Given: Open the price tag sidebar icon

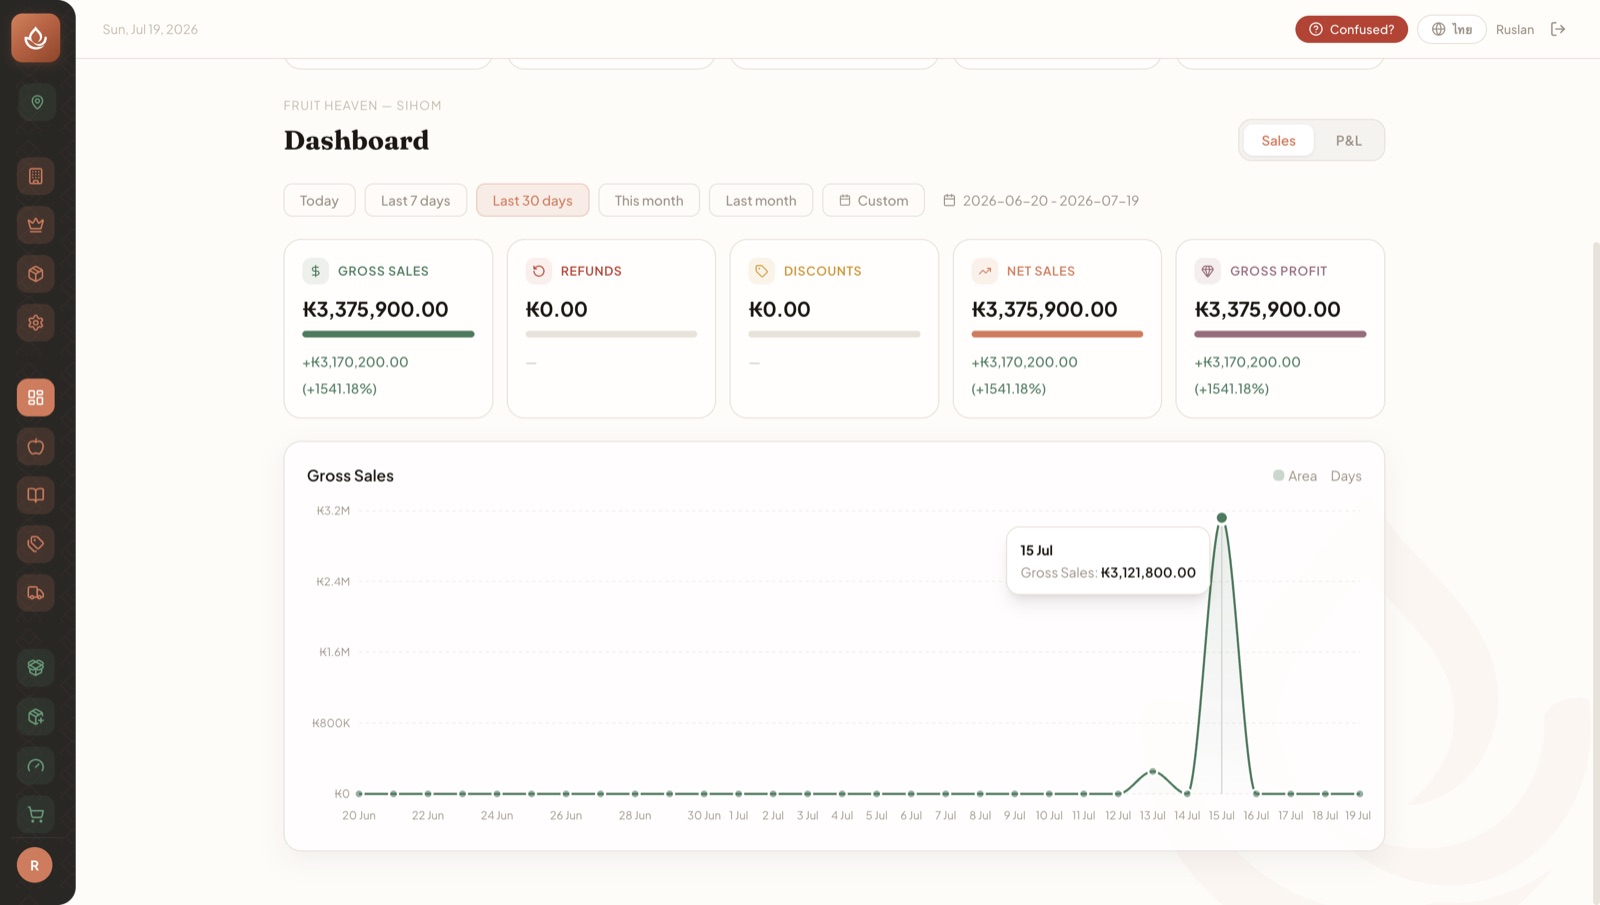Looking at the screenshot, I should tap(36, 544).
